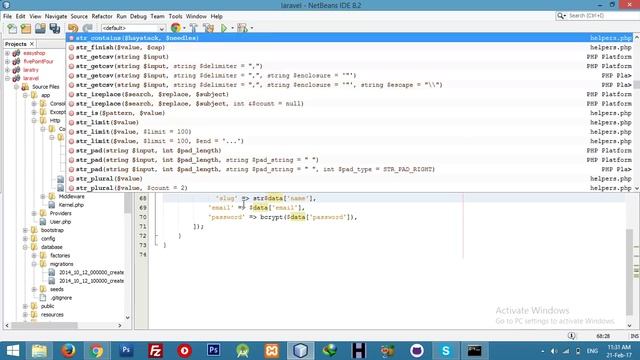This screenshot has height=360, width=640.
Task: Collapse the laravel project node
Action: (x=7, y=78)
